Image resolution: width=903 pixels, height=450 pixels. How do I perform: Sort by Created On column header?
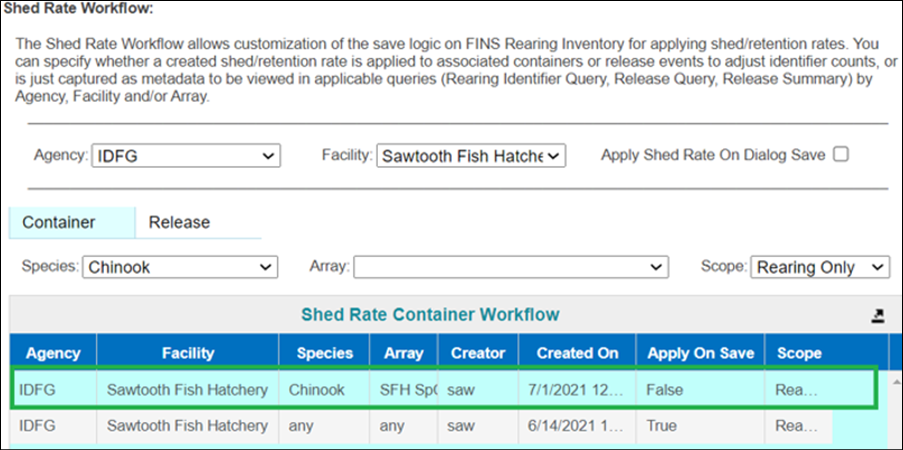pos(578,353)
